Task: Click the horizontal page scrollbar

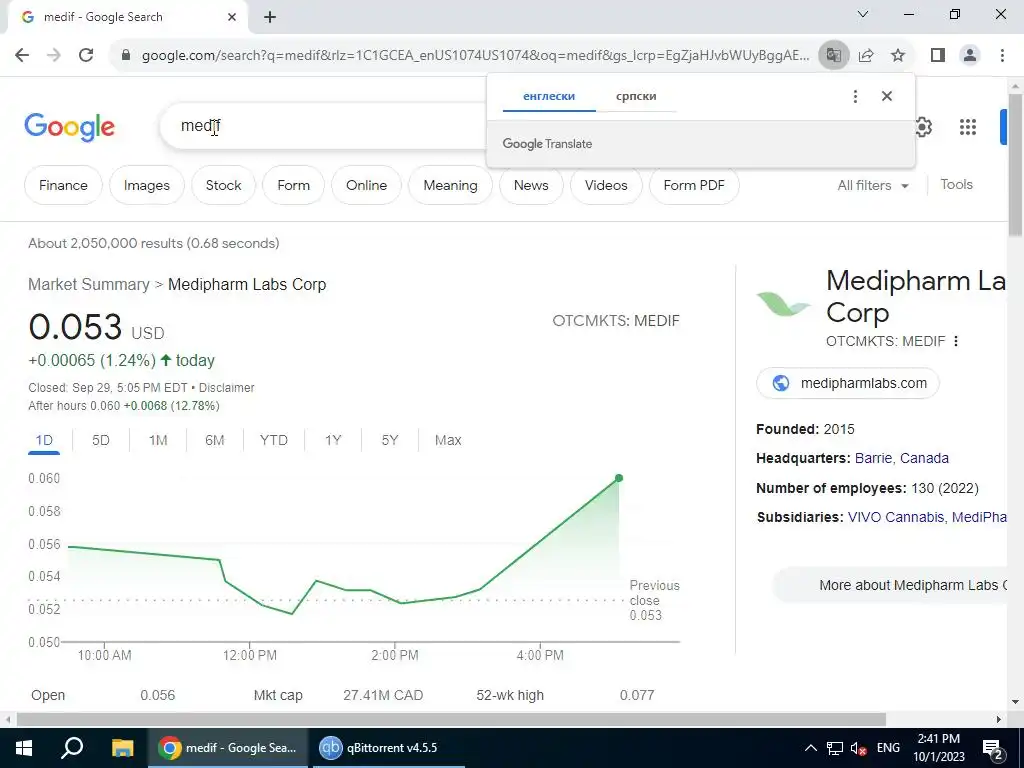Action: tap(451, 719)
